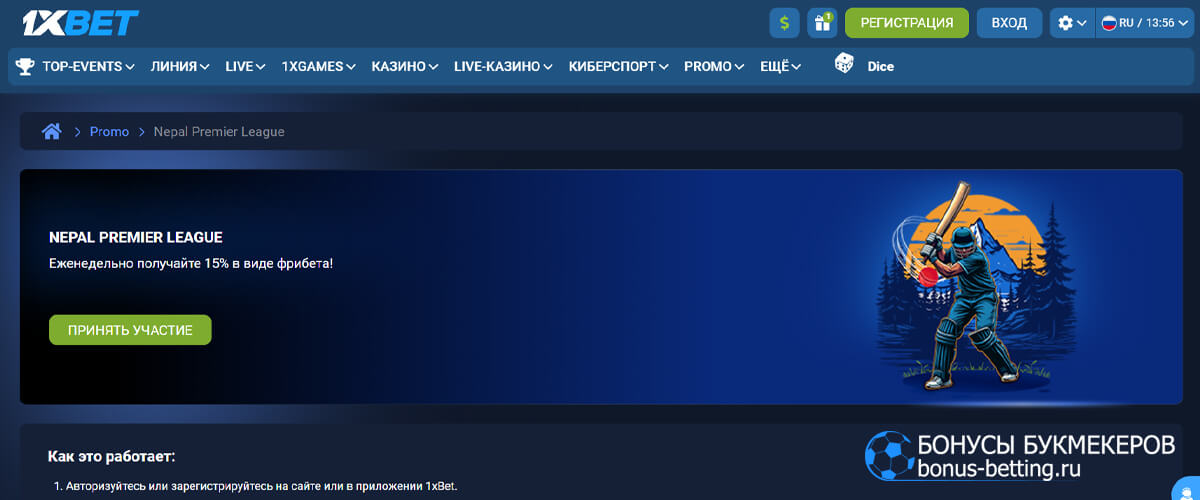Expand the КАЗИНО dropdown
This screenshot has width=1200, height=500.
(404, 67)
